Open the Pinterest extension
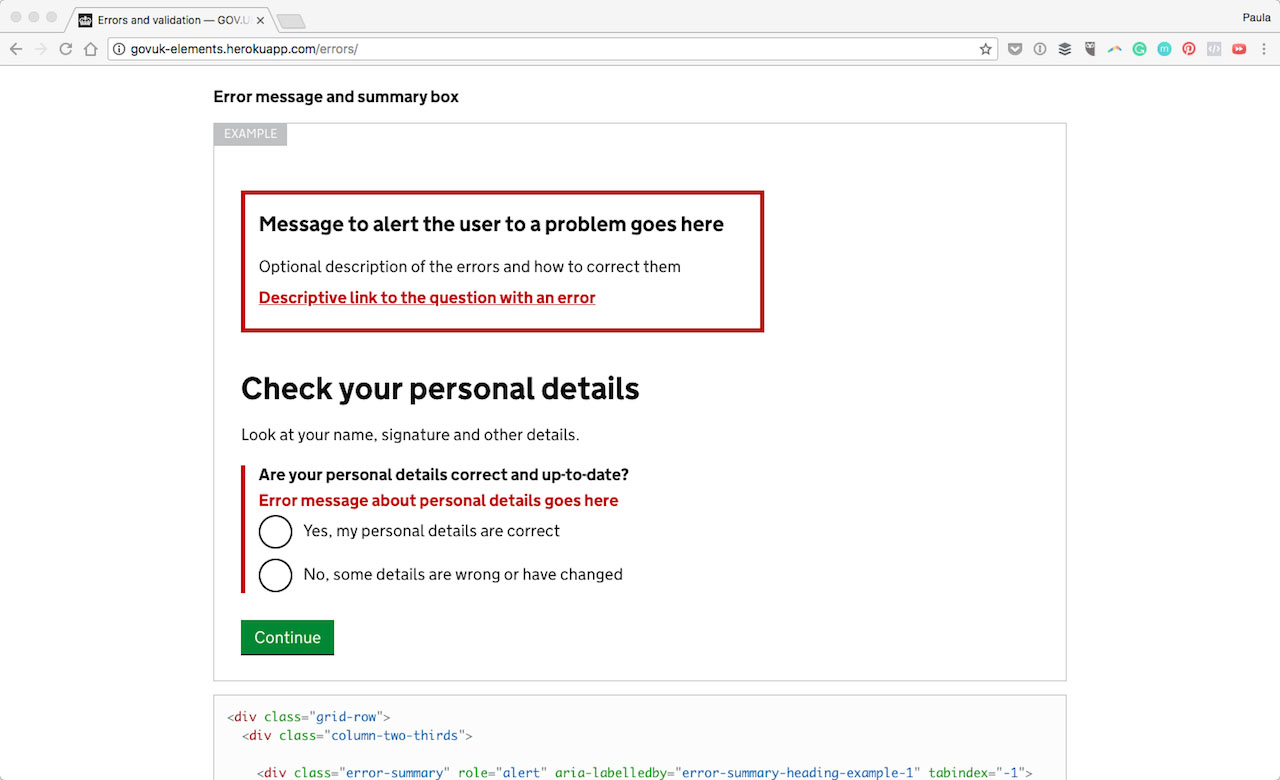 pyautogui.click(x=1189, y=49)
